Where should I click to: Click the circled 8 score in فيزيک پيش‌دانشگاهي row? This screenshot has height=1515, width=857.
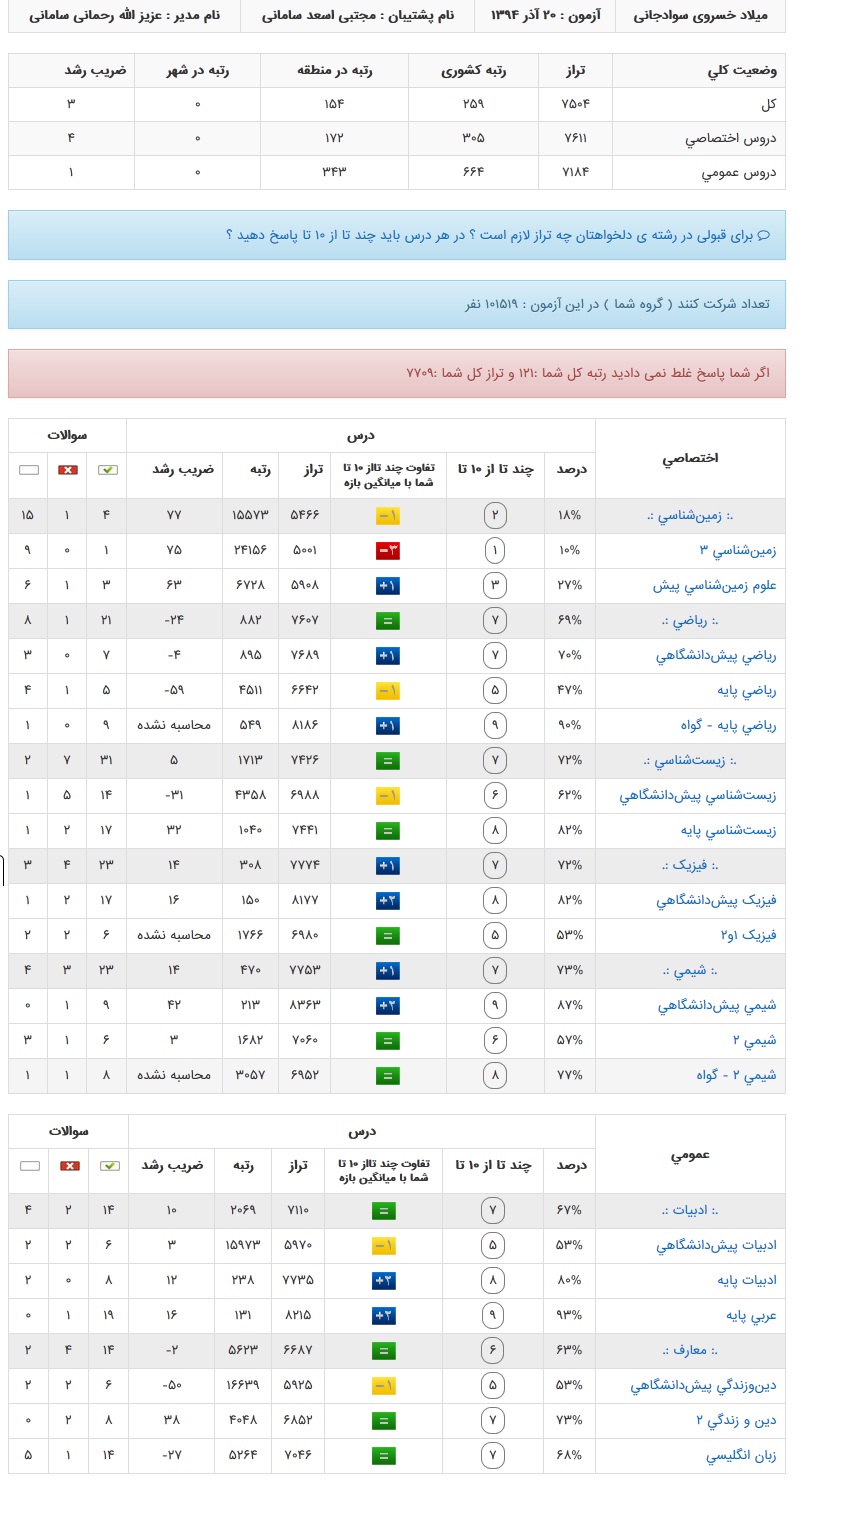click(x=494, y=900)
